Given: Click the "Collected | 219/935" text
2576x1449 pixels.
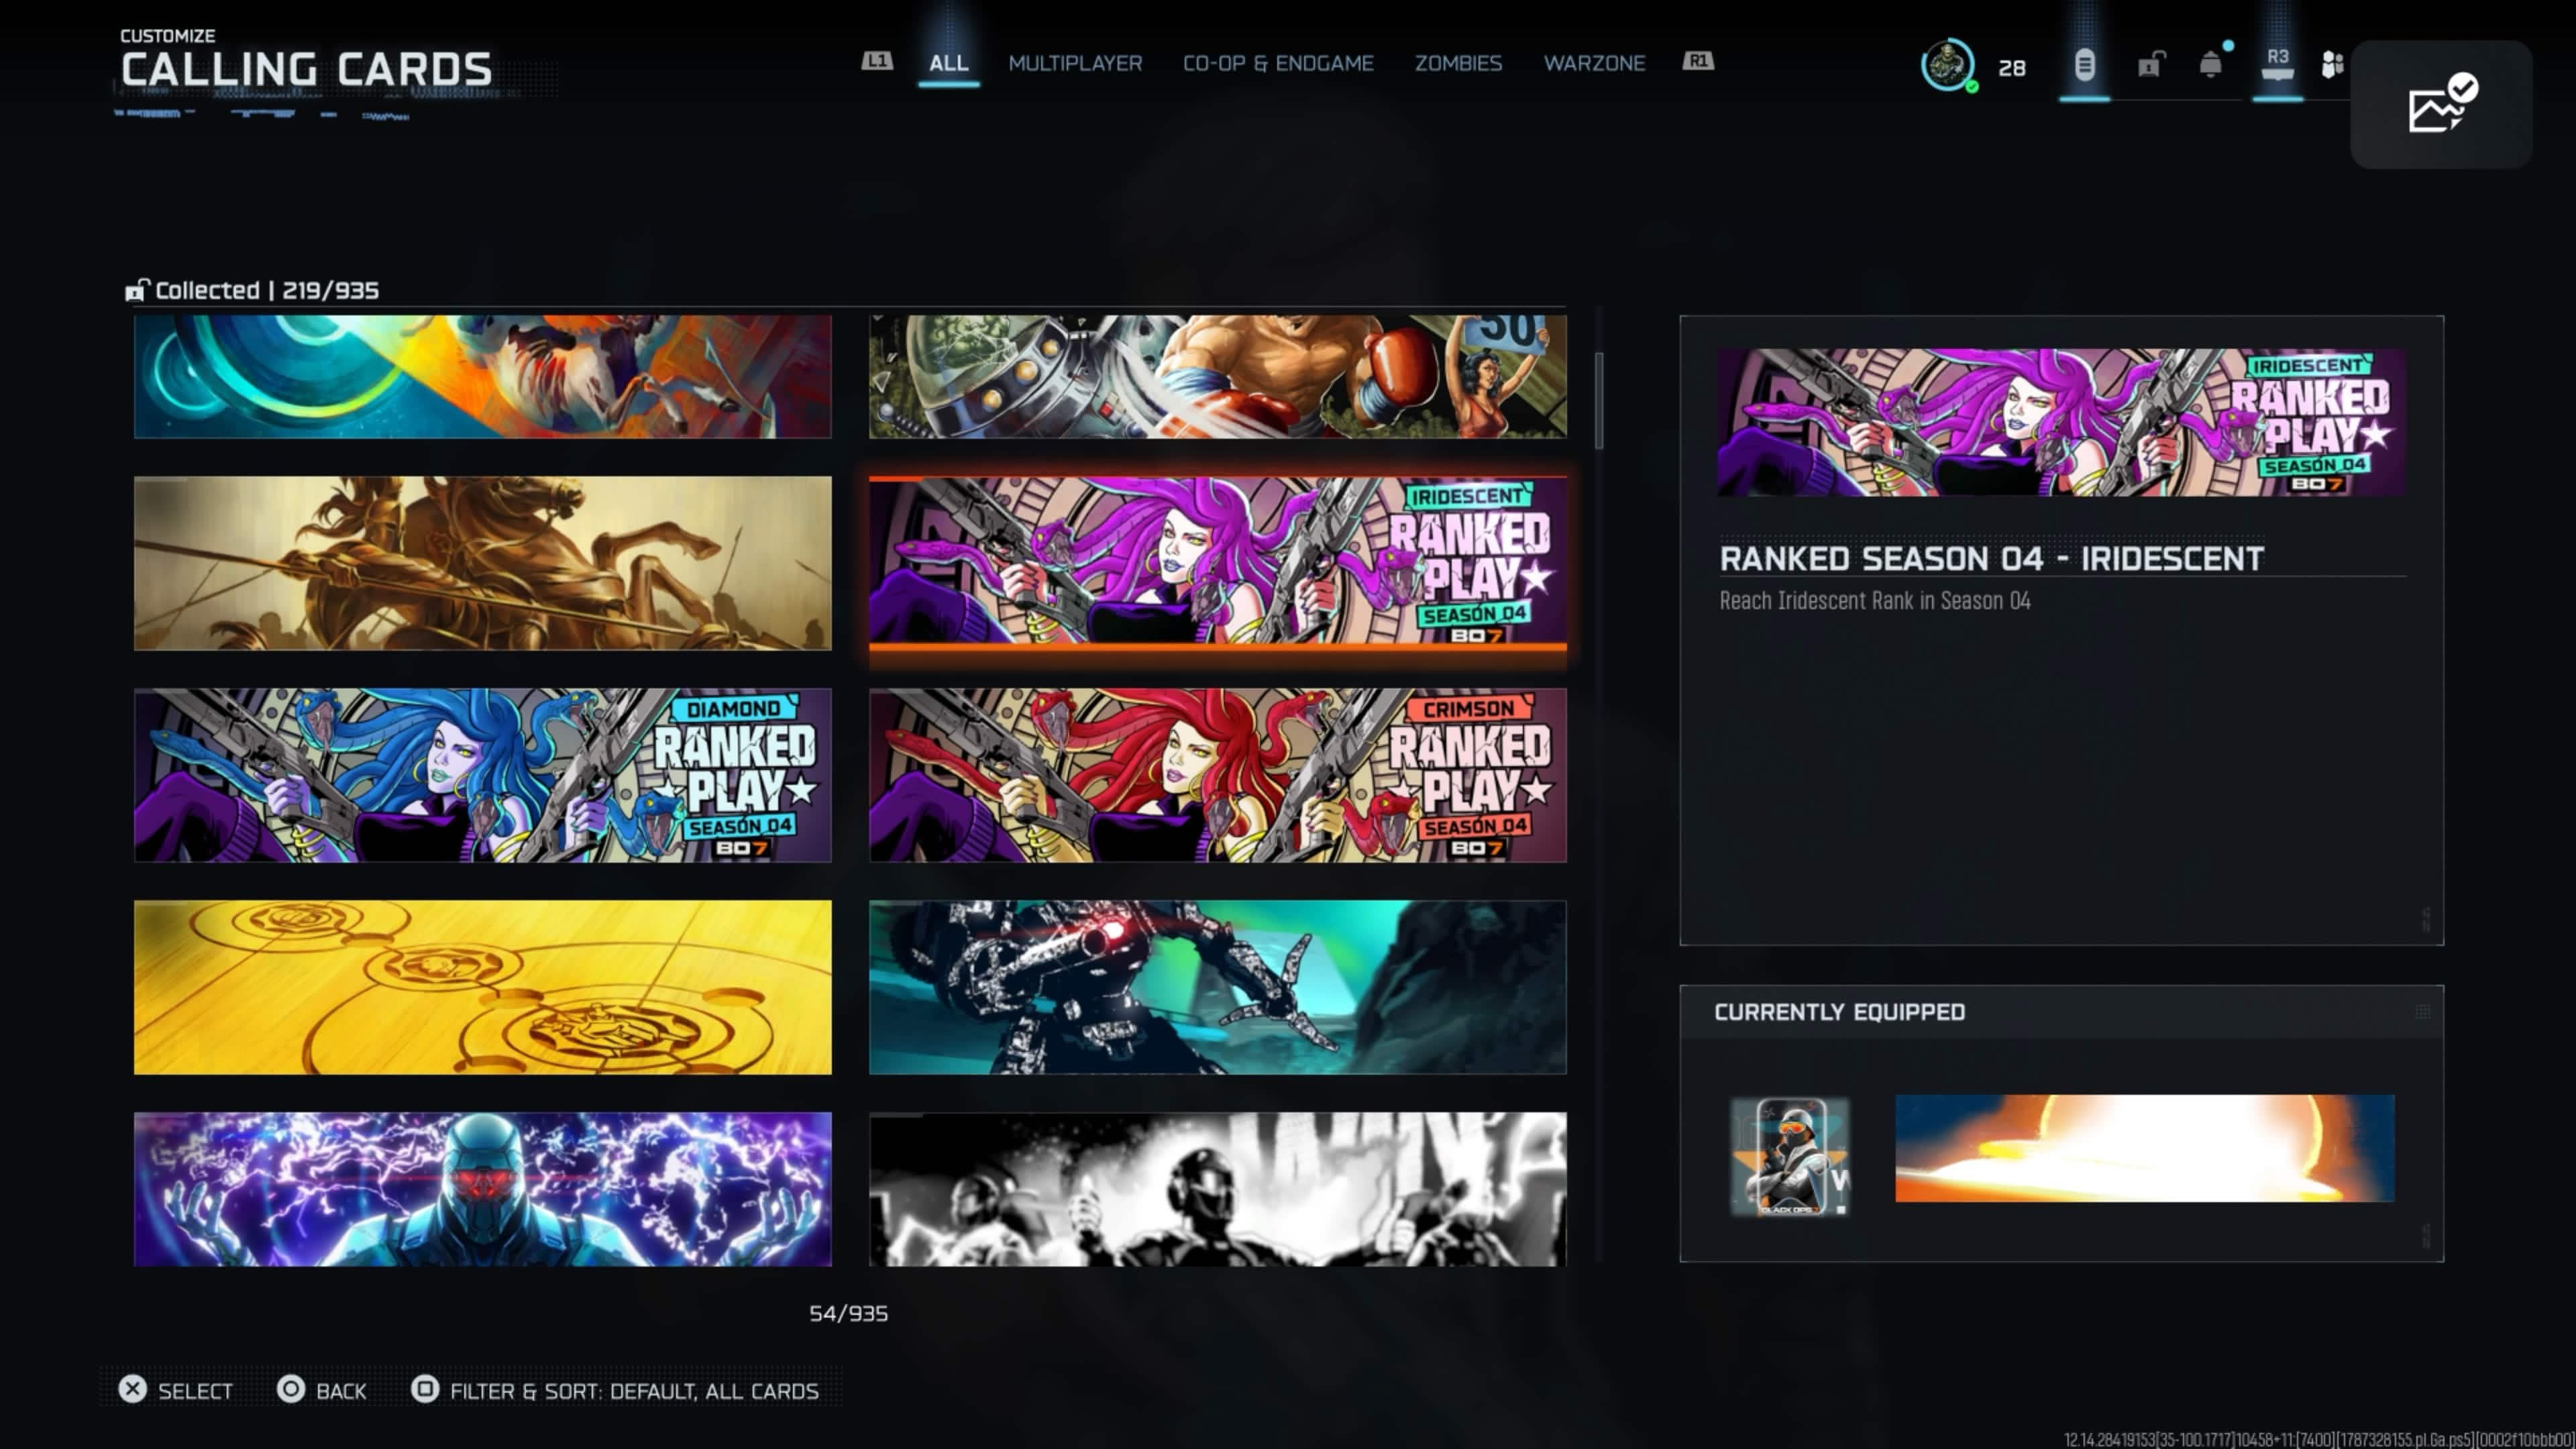Looking at the screenshot, I should click(267, 290).
